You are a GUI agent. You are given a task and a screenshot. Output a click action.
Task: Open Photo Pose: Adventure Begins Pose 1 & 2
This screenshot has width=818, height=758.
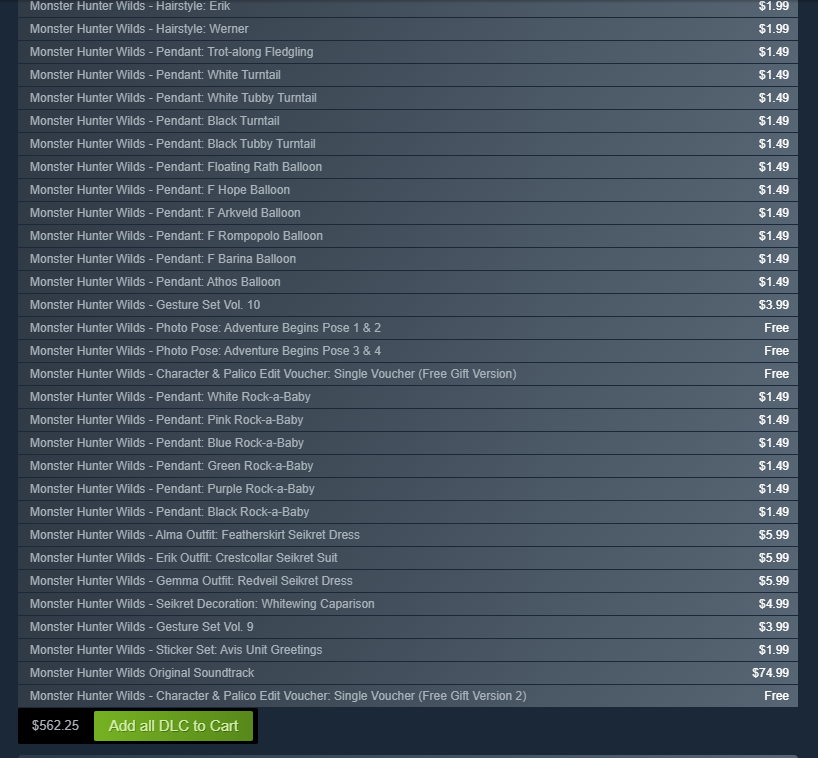(408, 328)
